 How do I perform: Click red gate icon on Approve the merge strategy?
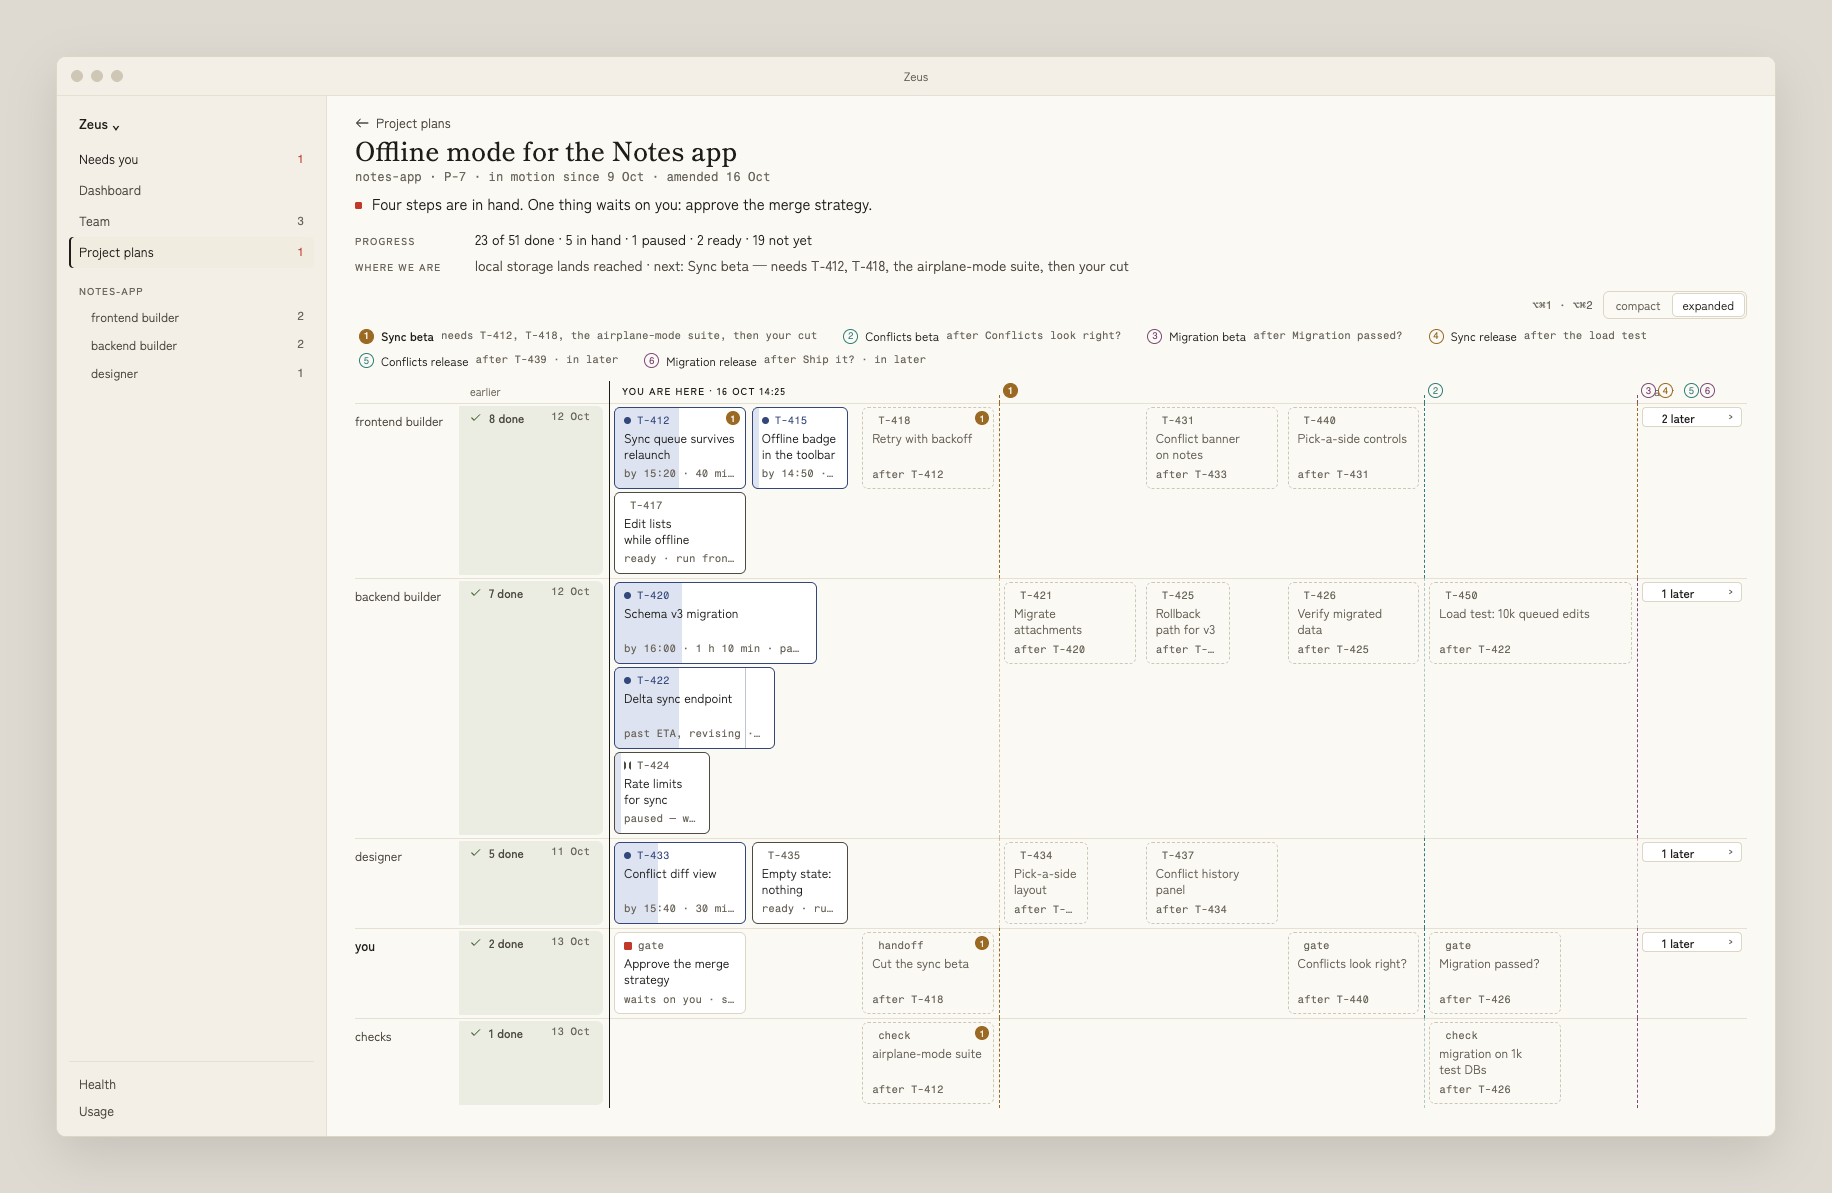click(x=628, y=945)
